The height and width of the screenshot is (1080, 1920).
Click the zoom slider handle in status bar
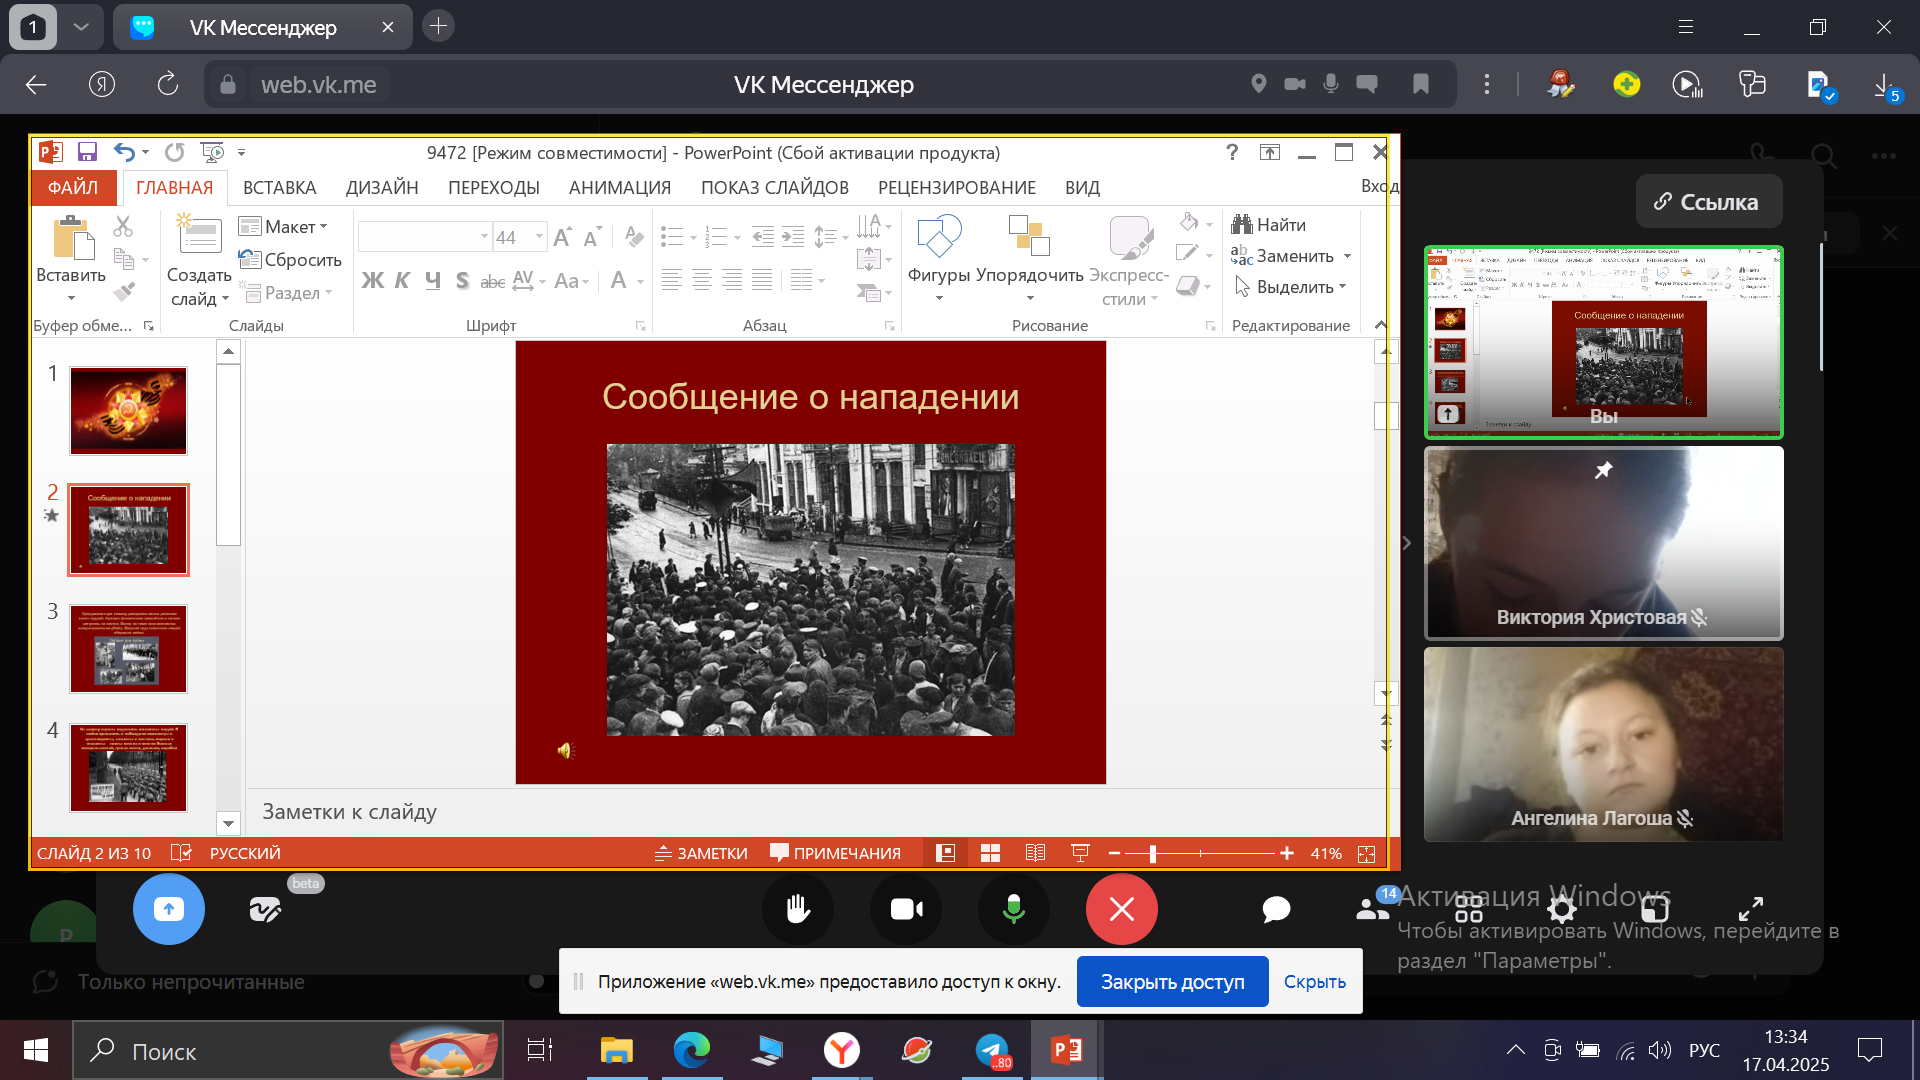coord(1153,853)
